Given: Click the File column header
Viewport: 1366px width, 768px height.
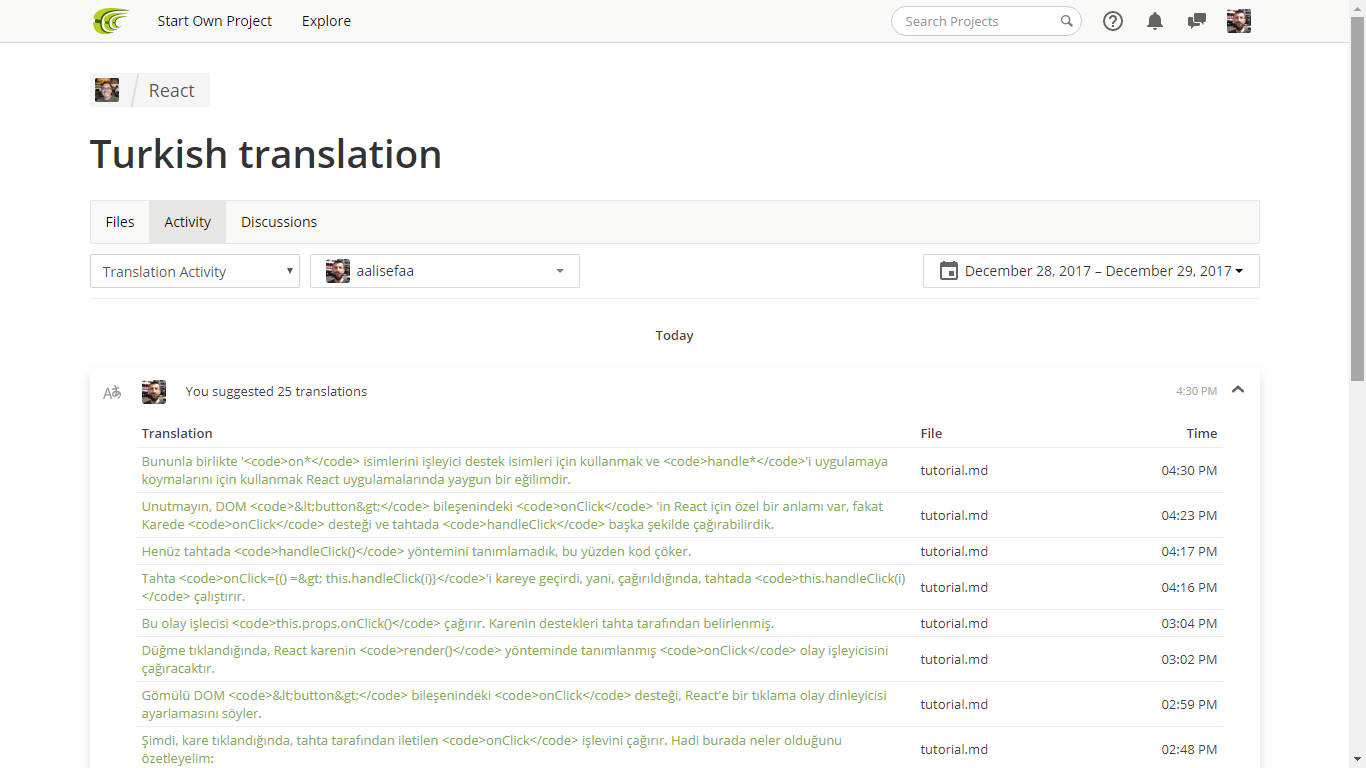Looking at the screenshot, I should [x=931, y=433].
